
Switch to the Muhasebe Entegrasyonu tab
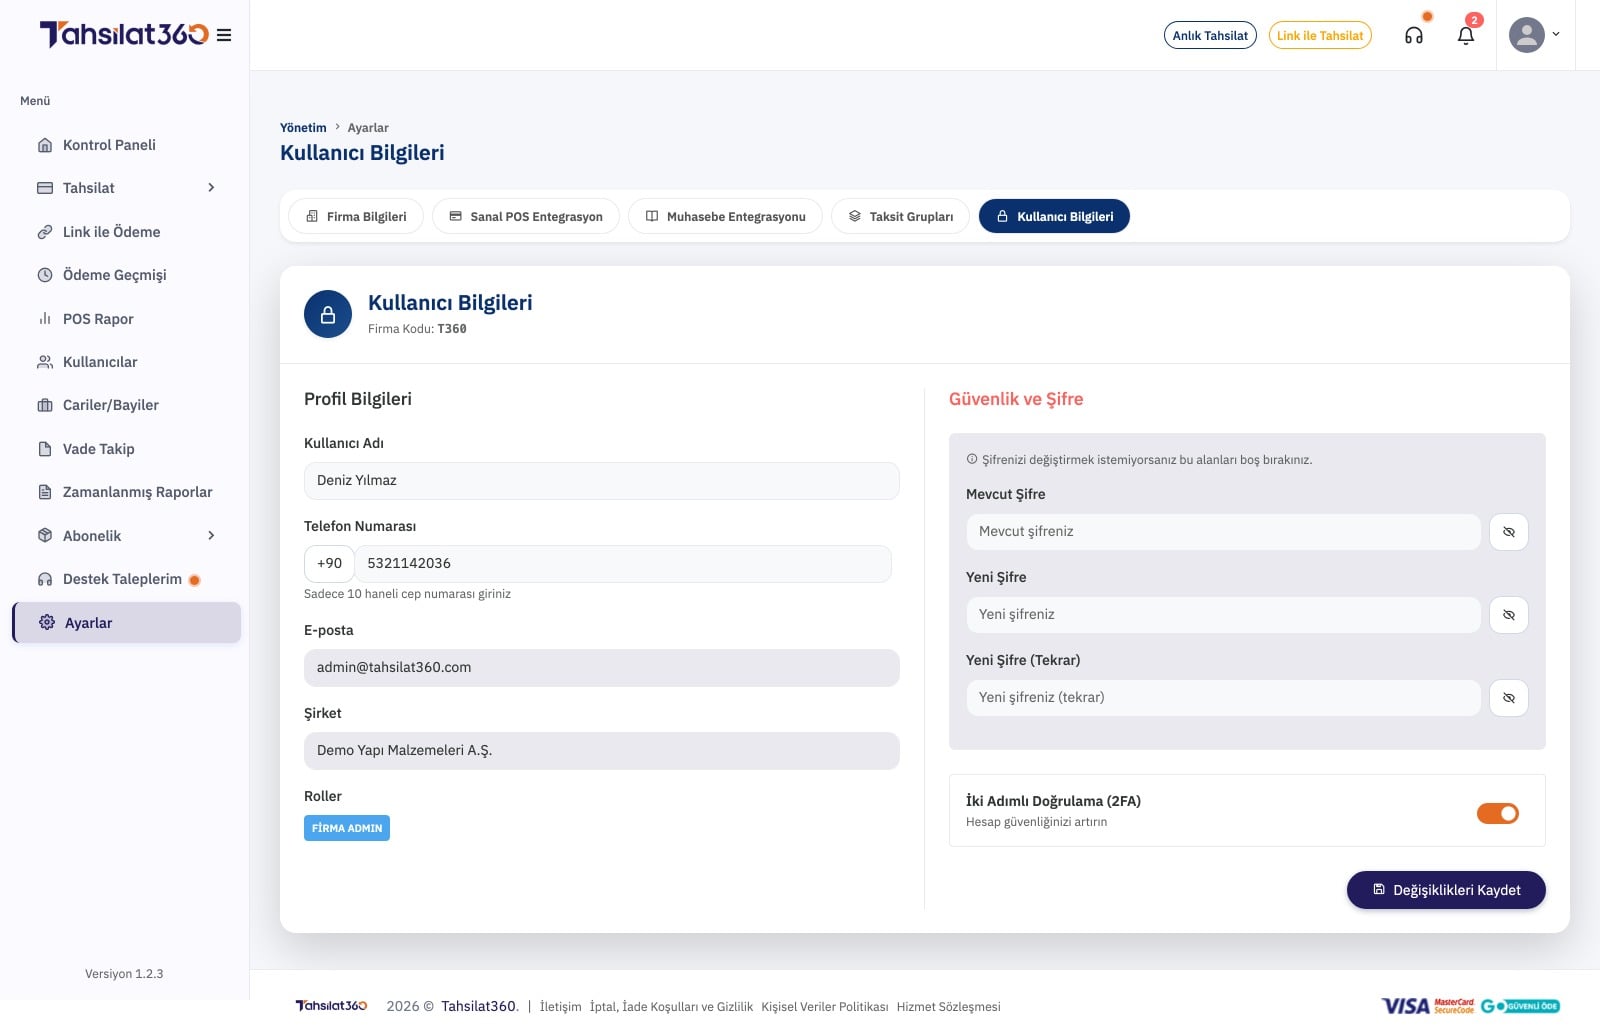click(725, 216)
